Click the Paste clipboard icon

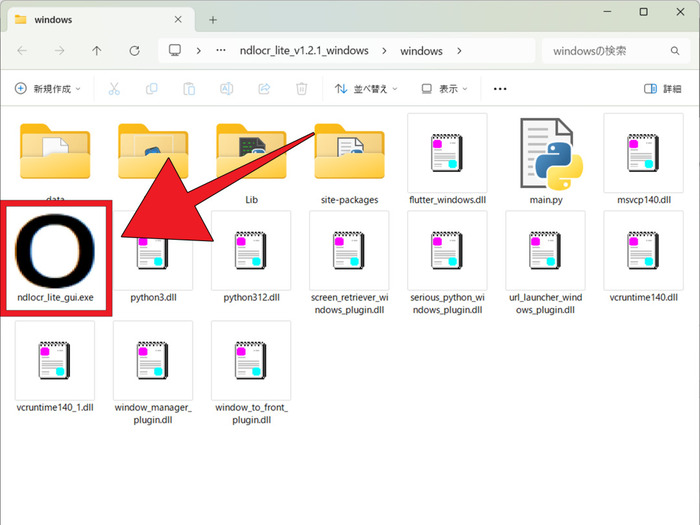189,89
